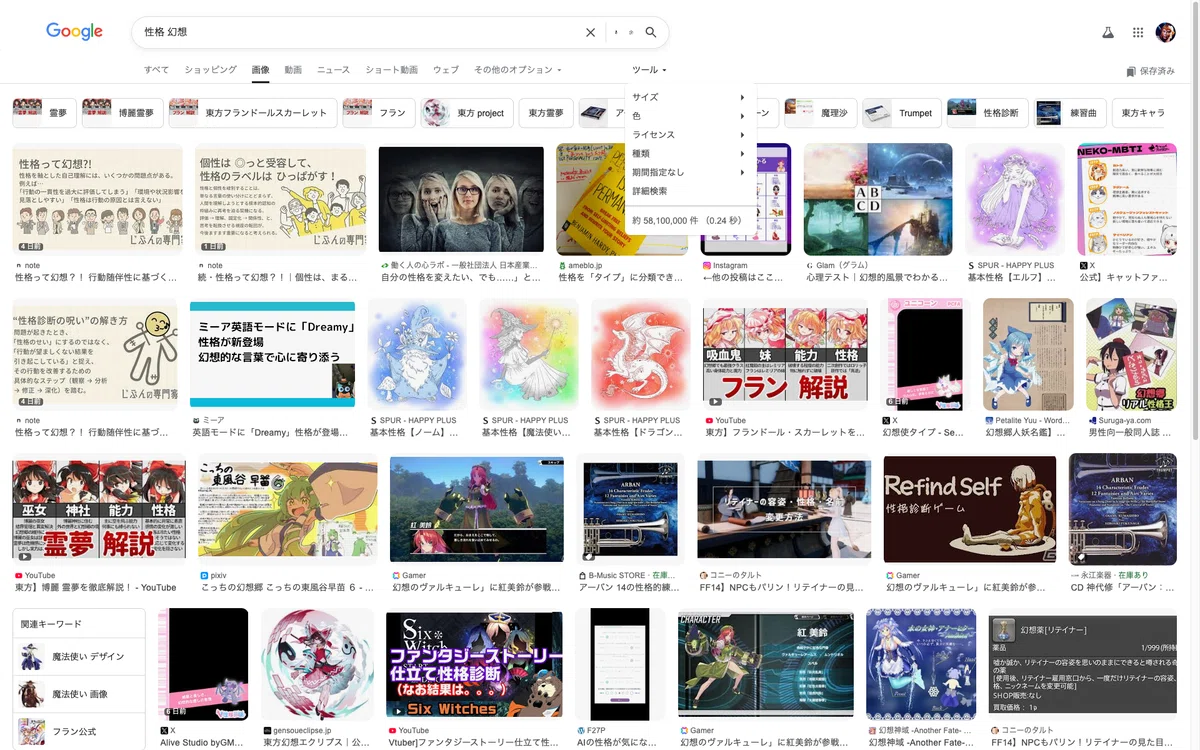The image size is (1200, 750).
Task: Expand the サイズ submenu
Action: click(x=690, y=97)
